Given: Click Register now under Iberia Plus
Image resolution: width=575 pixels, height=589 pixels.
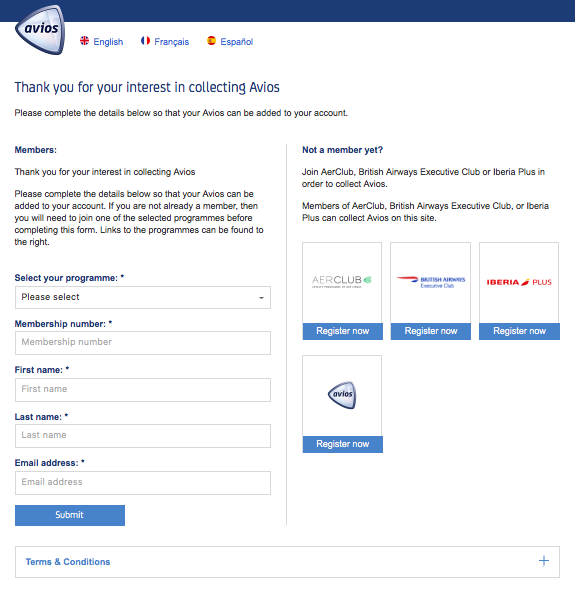Looking at the screenshot, I should pyautogui.click(x=519, y=331).
